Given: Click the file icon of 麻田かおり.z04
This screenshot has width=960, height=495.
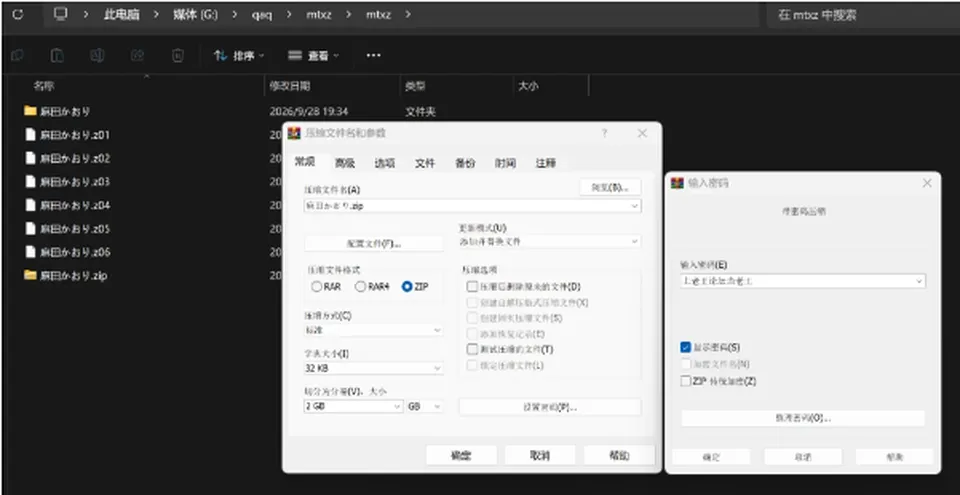Looking at the screenshot, I should coord(30,205).
